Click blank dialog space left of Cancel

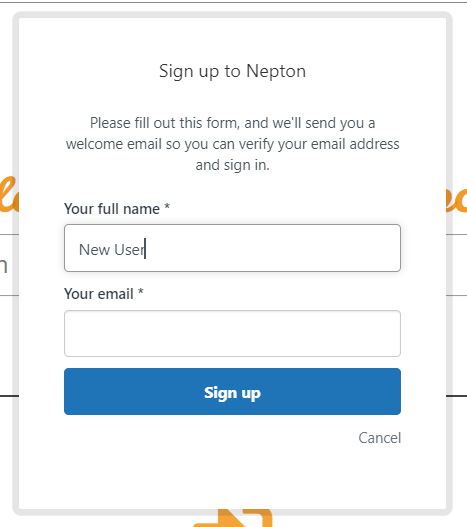click(x=208, y=438)
